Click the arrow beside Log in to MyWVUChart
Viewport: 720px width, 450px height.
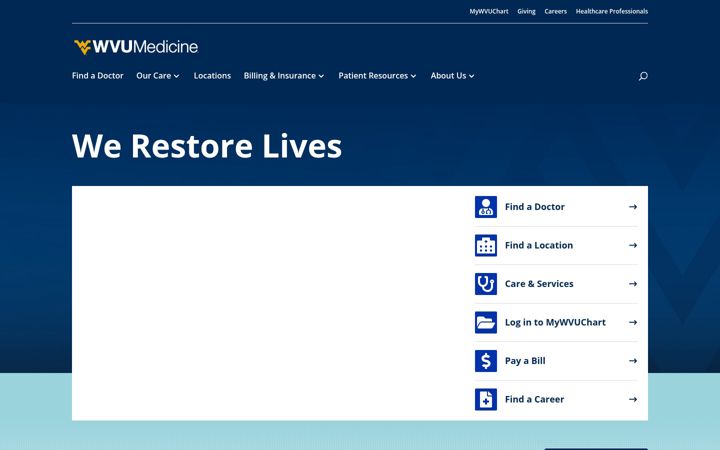[633, 322]
